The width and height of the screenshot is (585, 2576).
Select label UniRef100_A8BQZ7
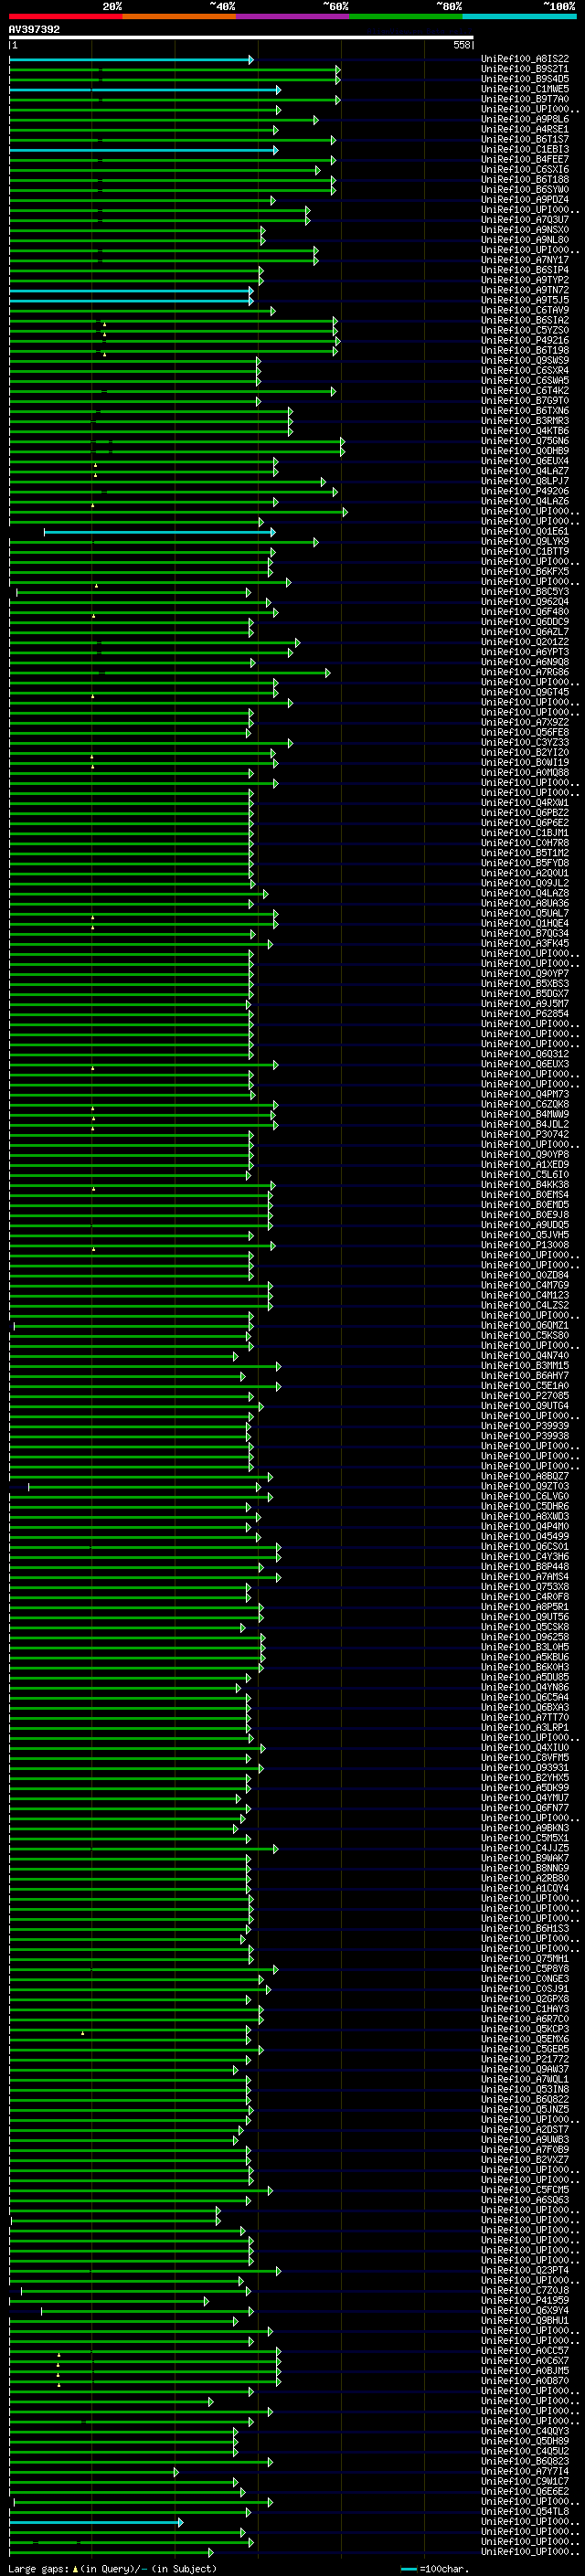[x=525, y=1476]
